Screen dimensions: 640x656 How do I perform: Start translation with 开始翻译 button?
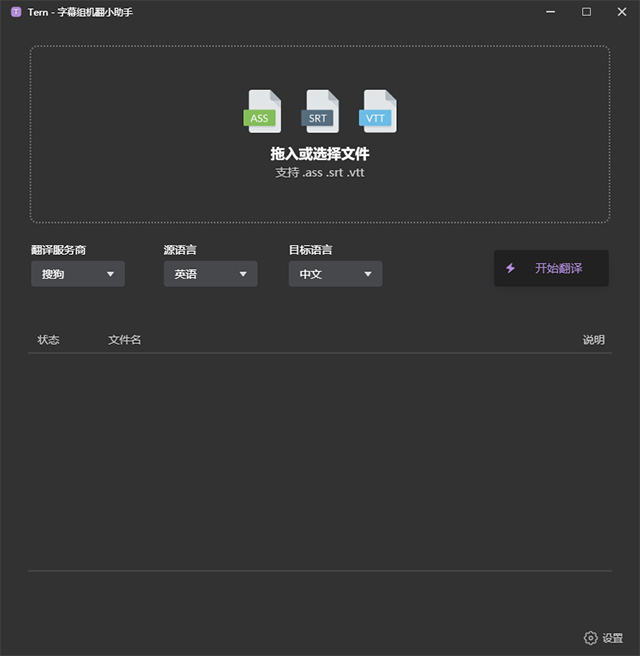tap(551, 268)
